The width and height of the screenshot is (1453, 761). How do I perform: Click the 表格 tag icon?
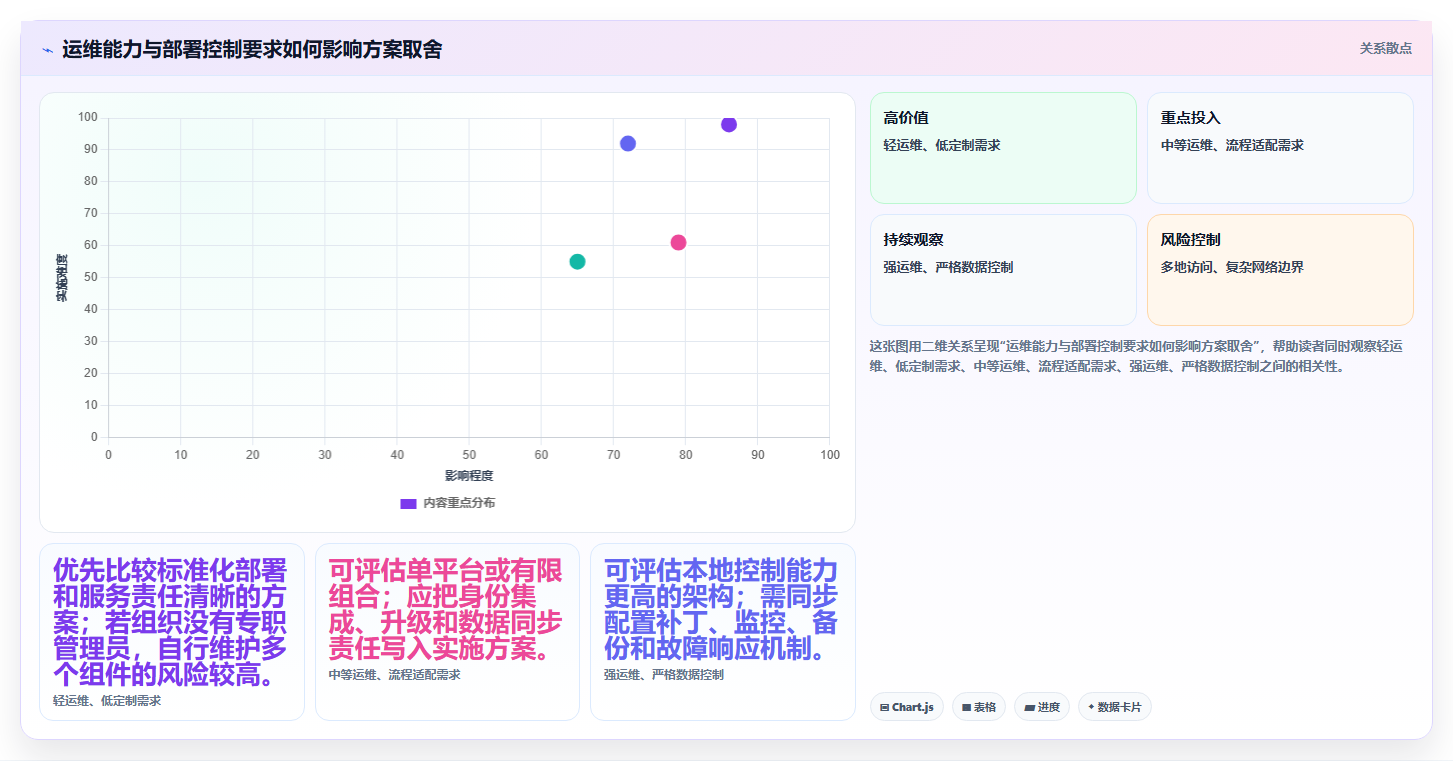click(x=967, y=707)
